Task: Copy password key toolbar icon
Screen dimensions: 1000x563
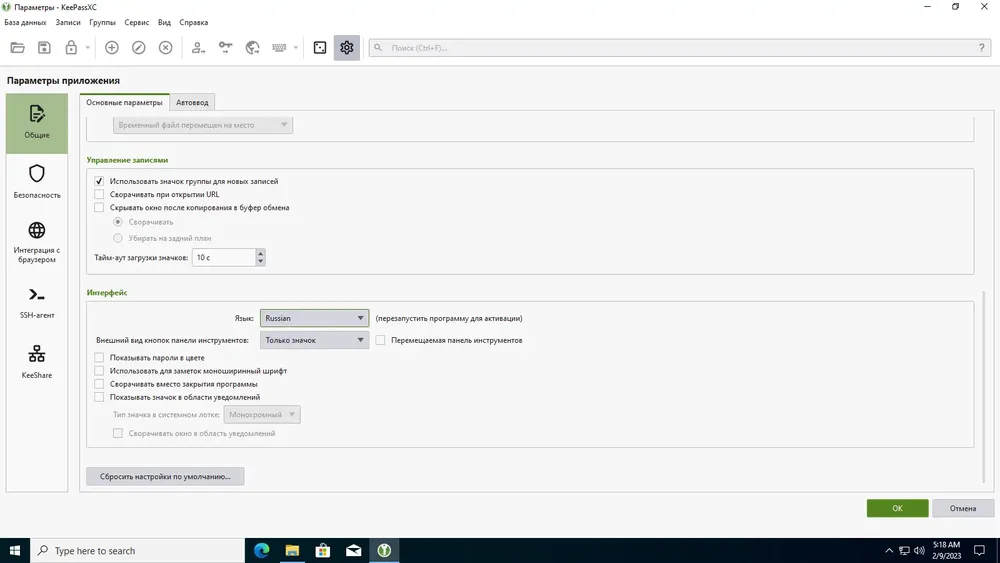Action: 225,48
